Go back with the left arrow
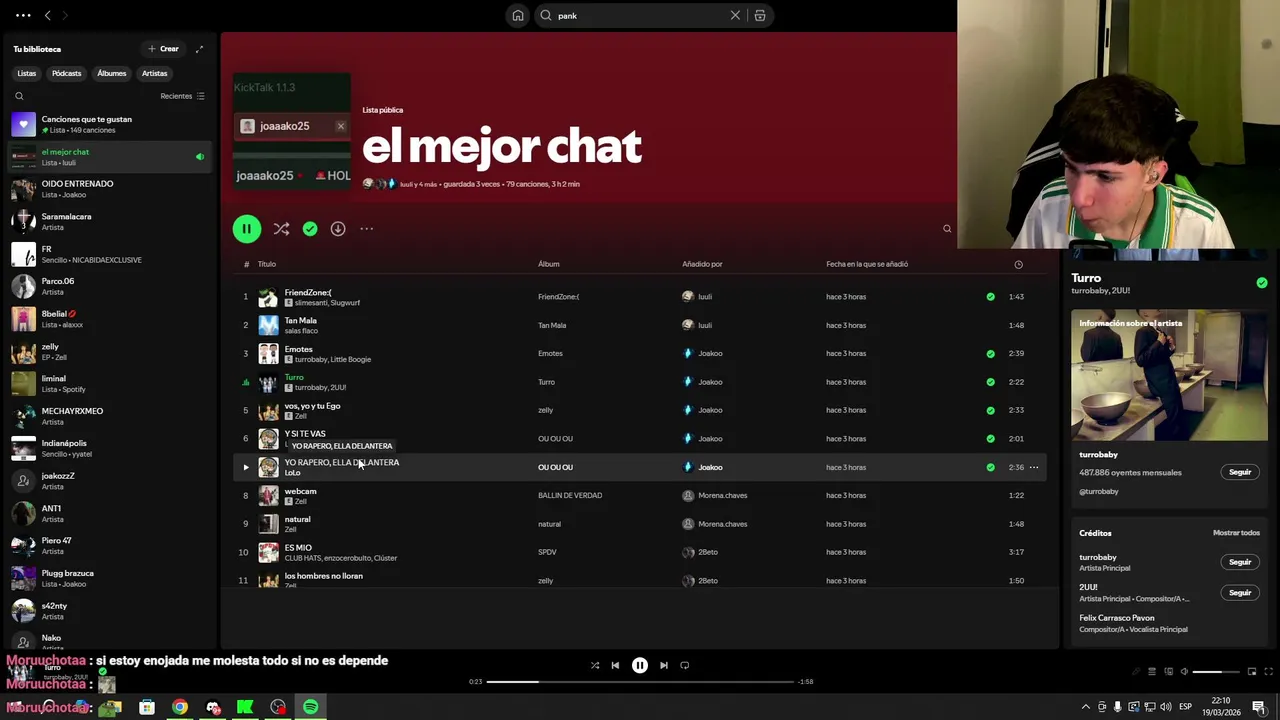The image size is (1280, 720). 47,15
